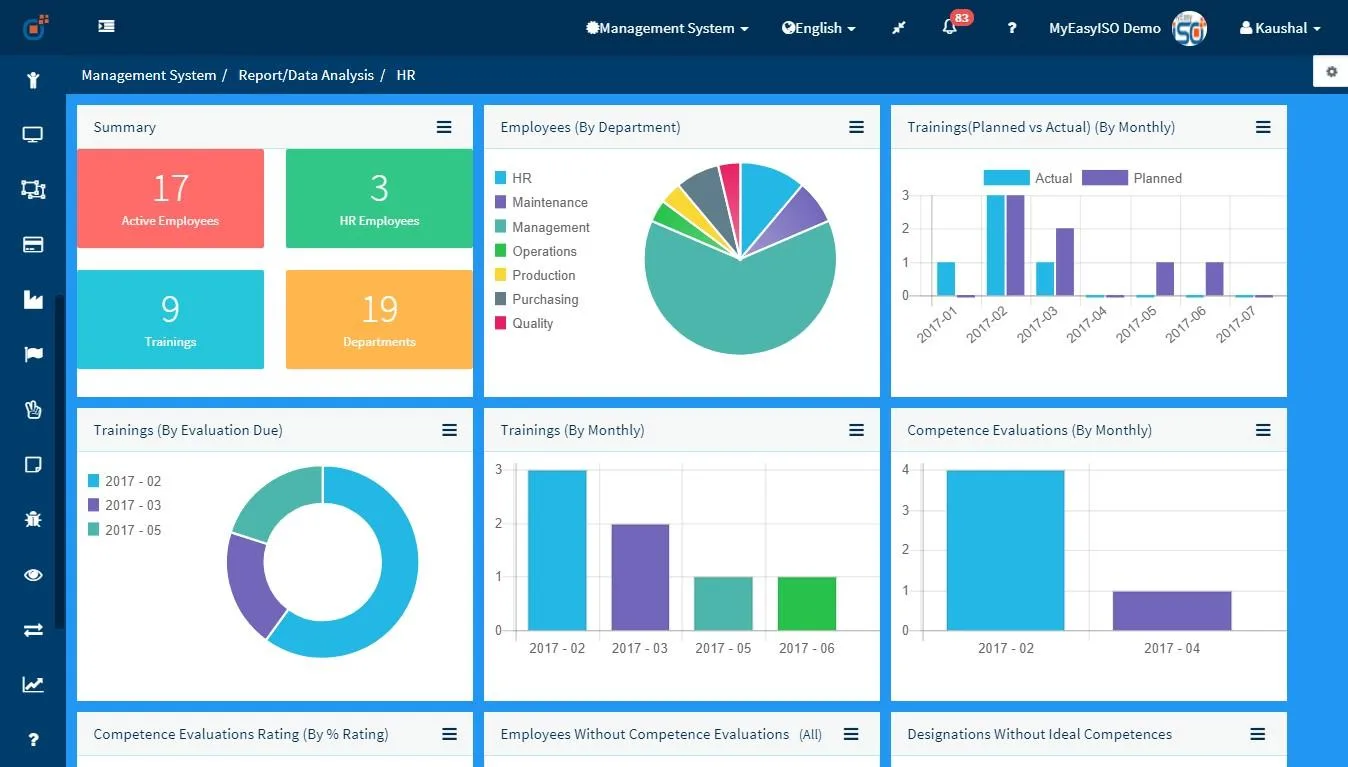1348x767 pixels.
Task: Open the bug icon in sidebar
Action: point(33,519)
